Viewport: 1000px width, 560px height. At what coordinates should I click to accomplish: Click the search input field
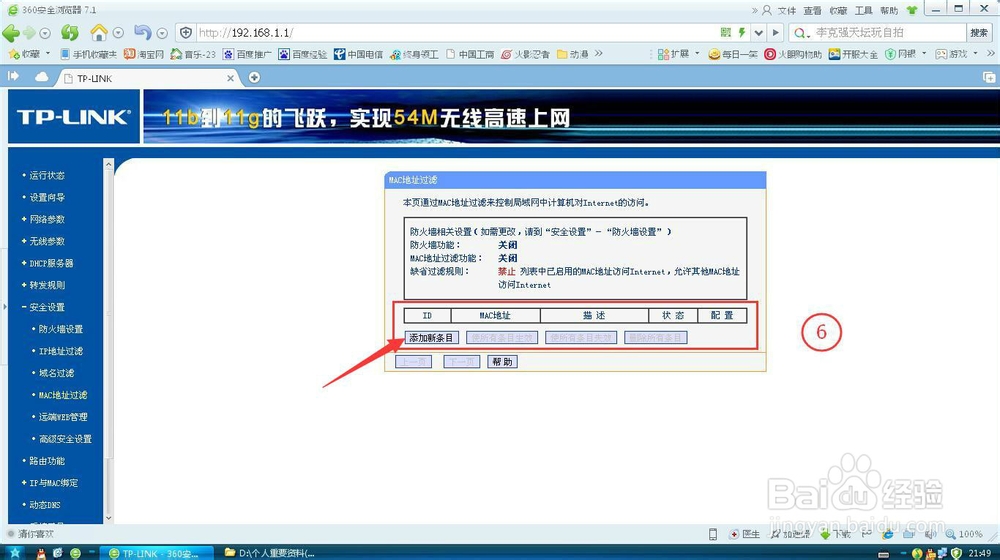coord(889,33)
